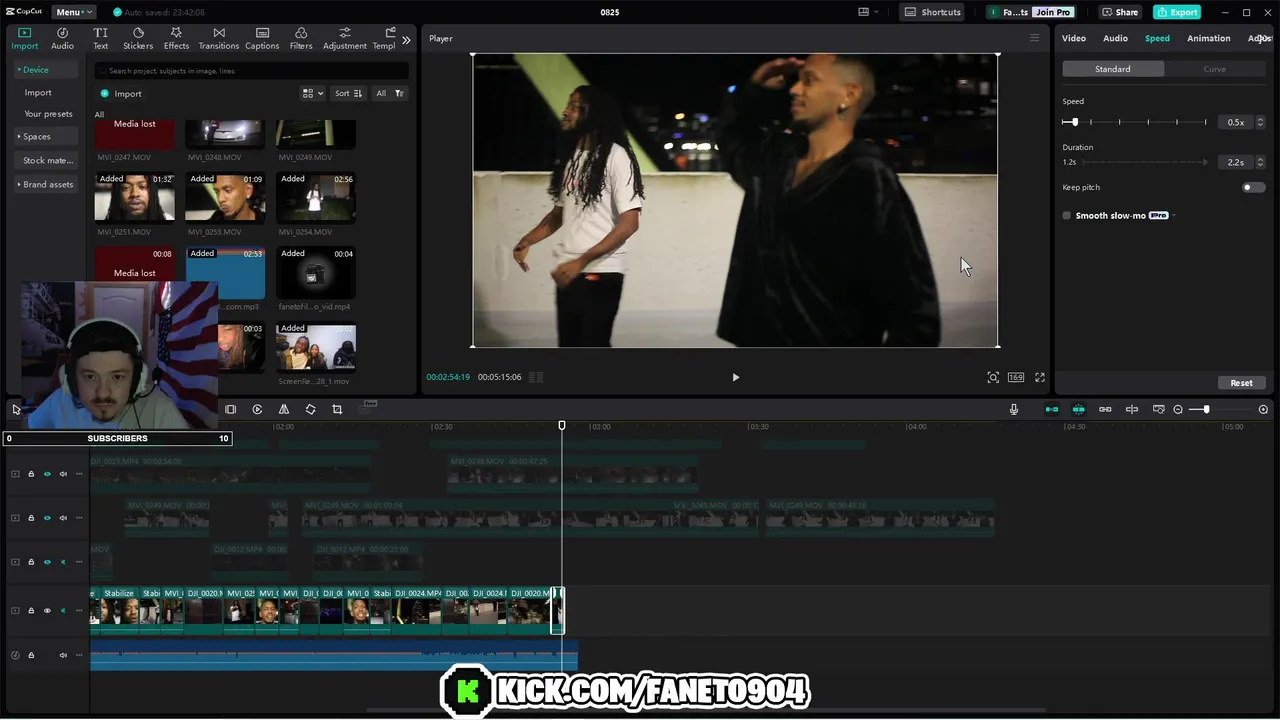Screen dimensions: 1280x720
Task: Open the Text tool panel
Action: [x=101, y=39]
